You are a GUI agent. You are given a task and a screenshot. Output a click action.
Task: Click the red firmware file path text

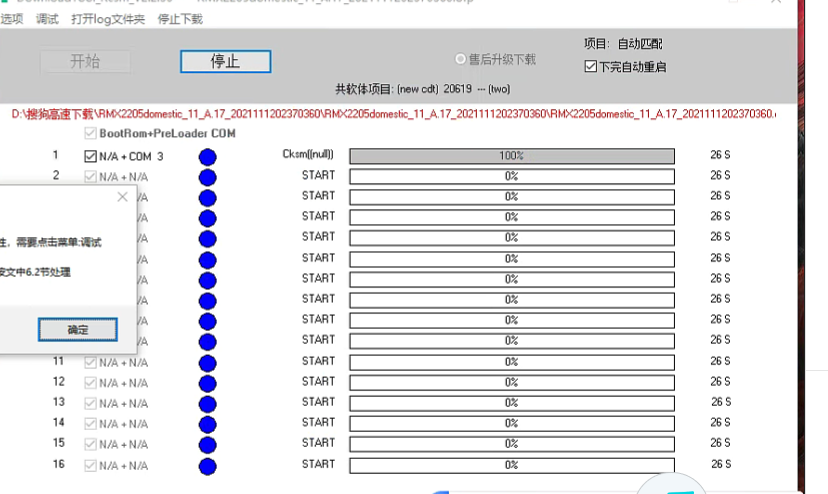pyautogui.click(x=393, y=114)
